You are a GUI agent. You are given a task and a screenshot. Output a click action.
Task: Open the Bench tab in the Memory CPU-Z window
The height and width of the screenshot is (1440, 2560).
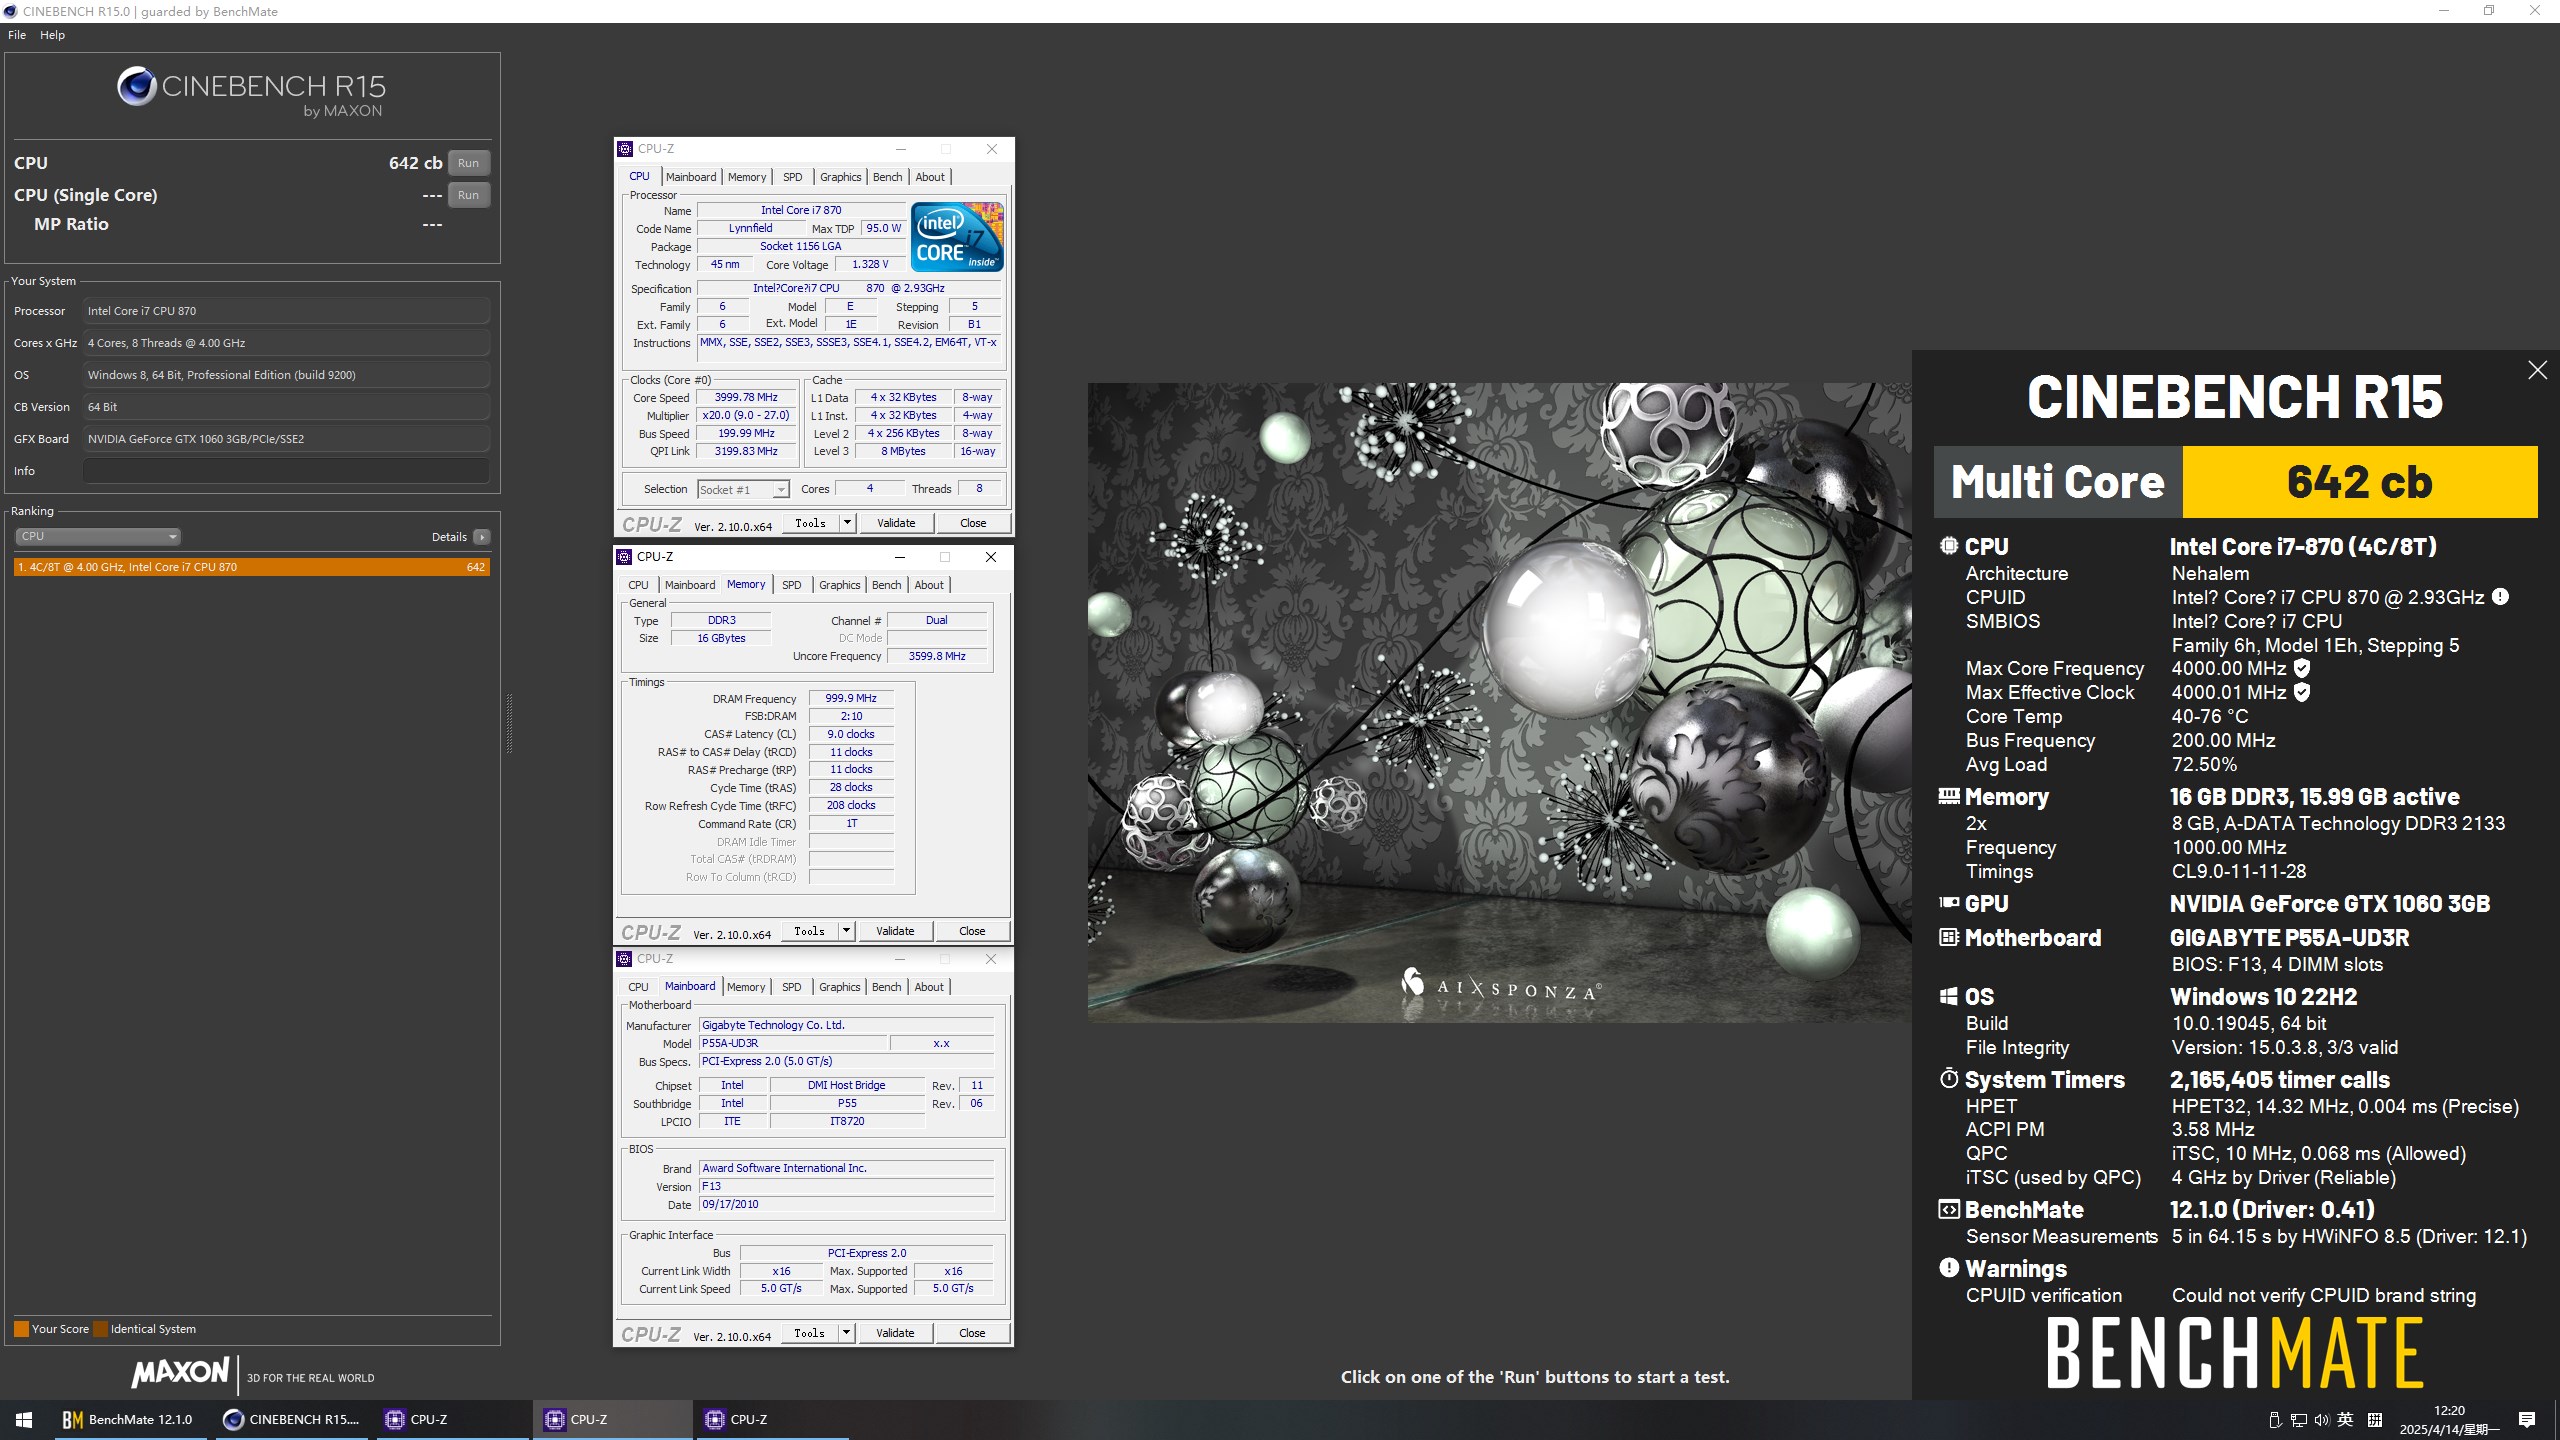pyautogui.click(x=886, y=585)
